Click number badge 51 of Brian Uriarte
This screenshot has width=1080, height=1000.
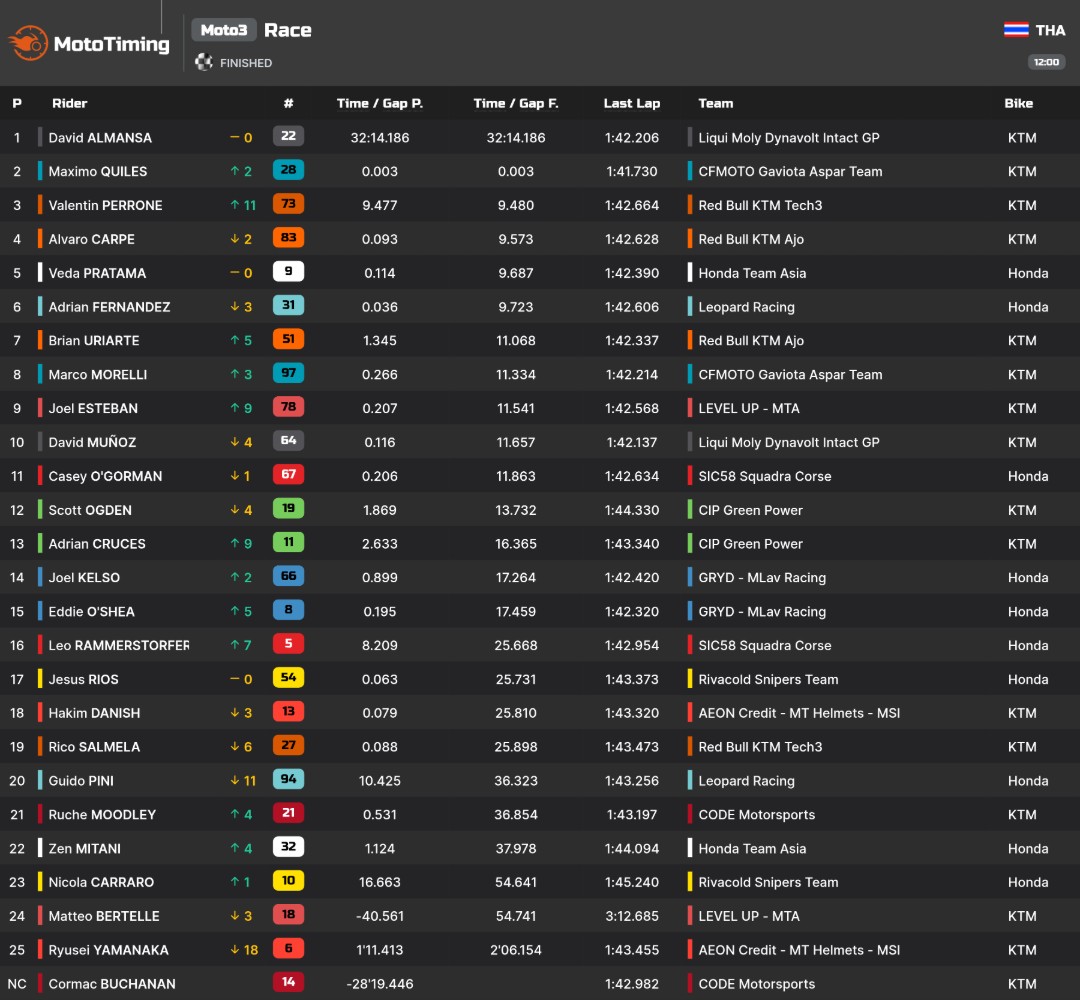(x=289, y=339)
